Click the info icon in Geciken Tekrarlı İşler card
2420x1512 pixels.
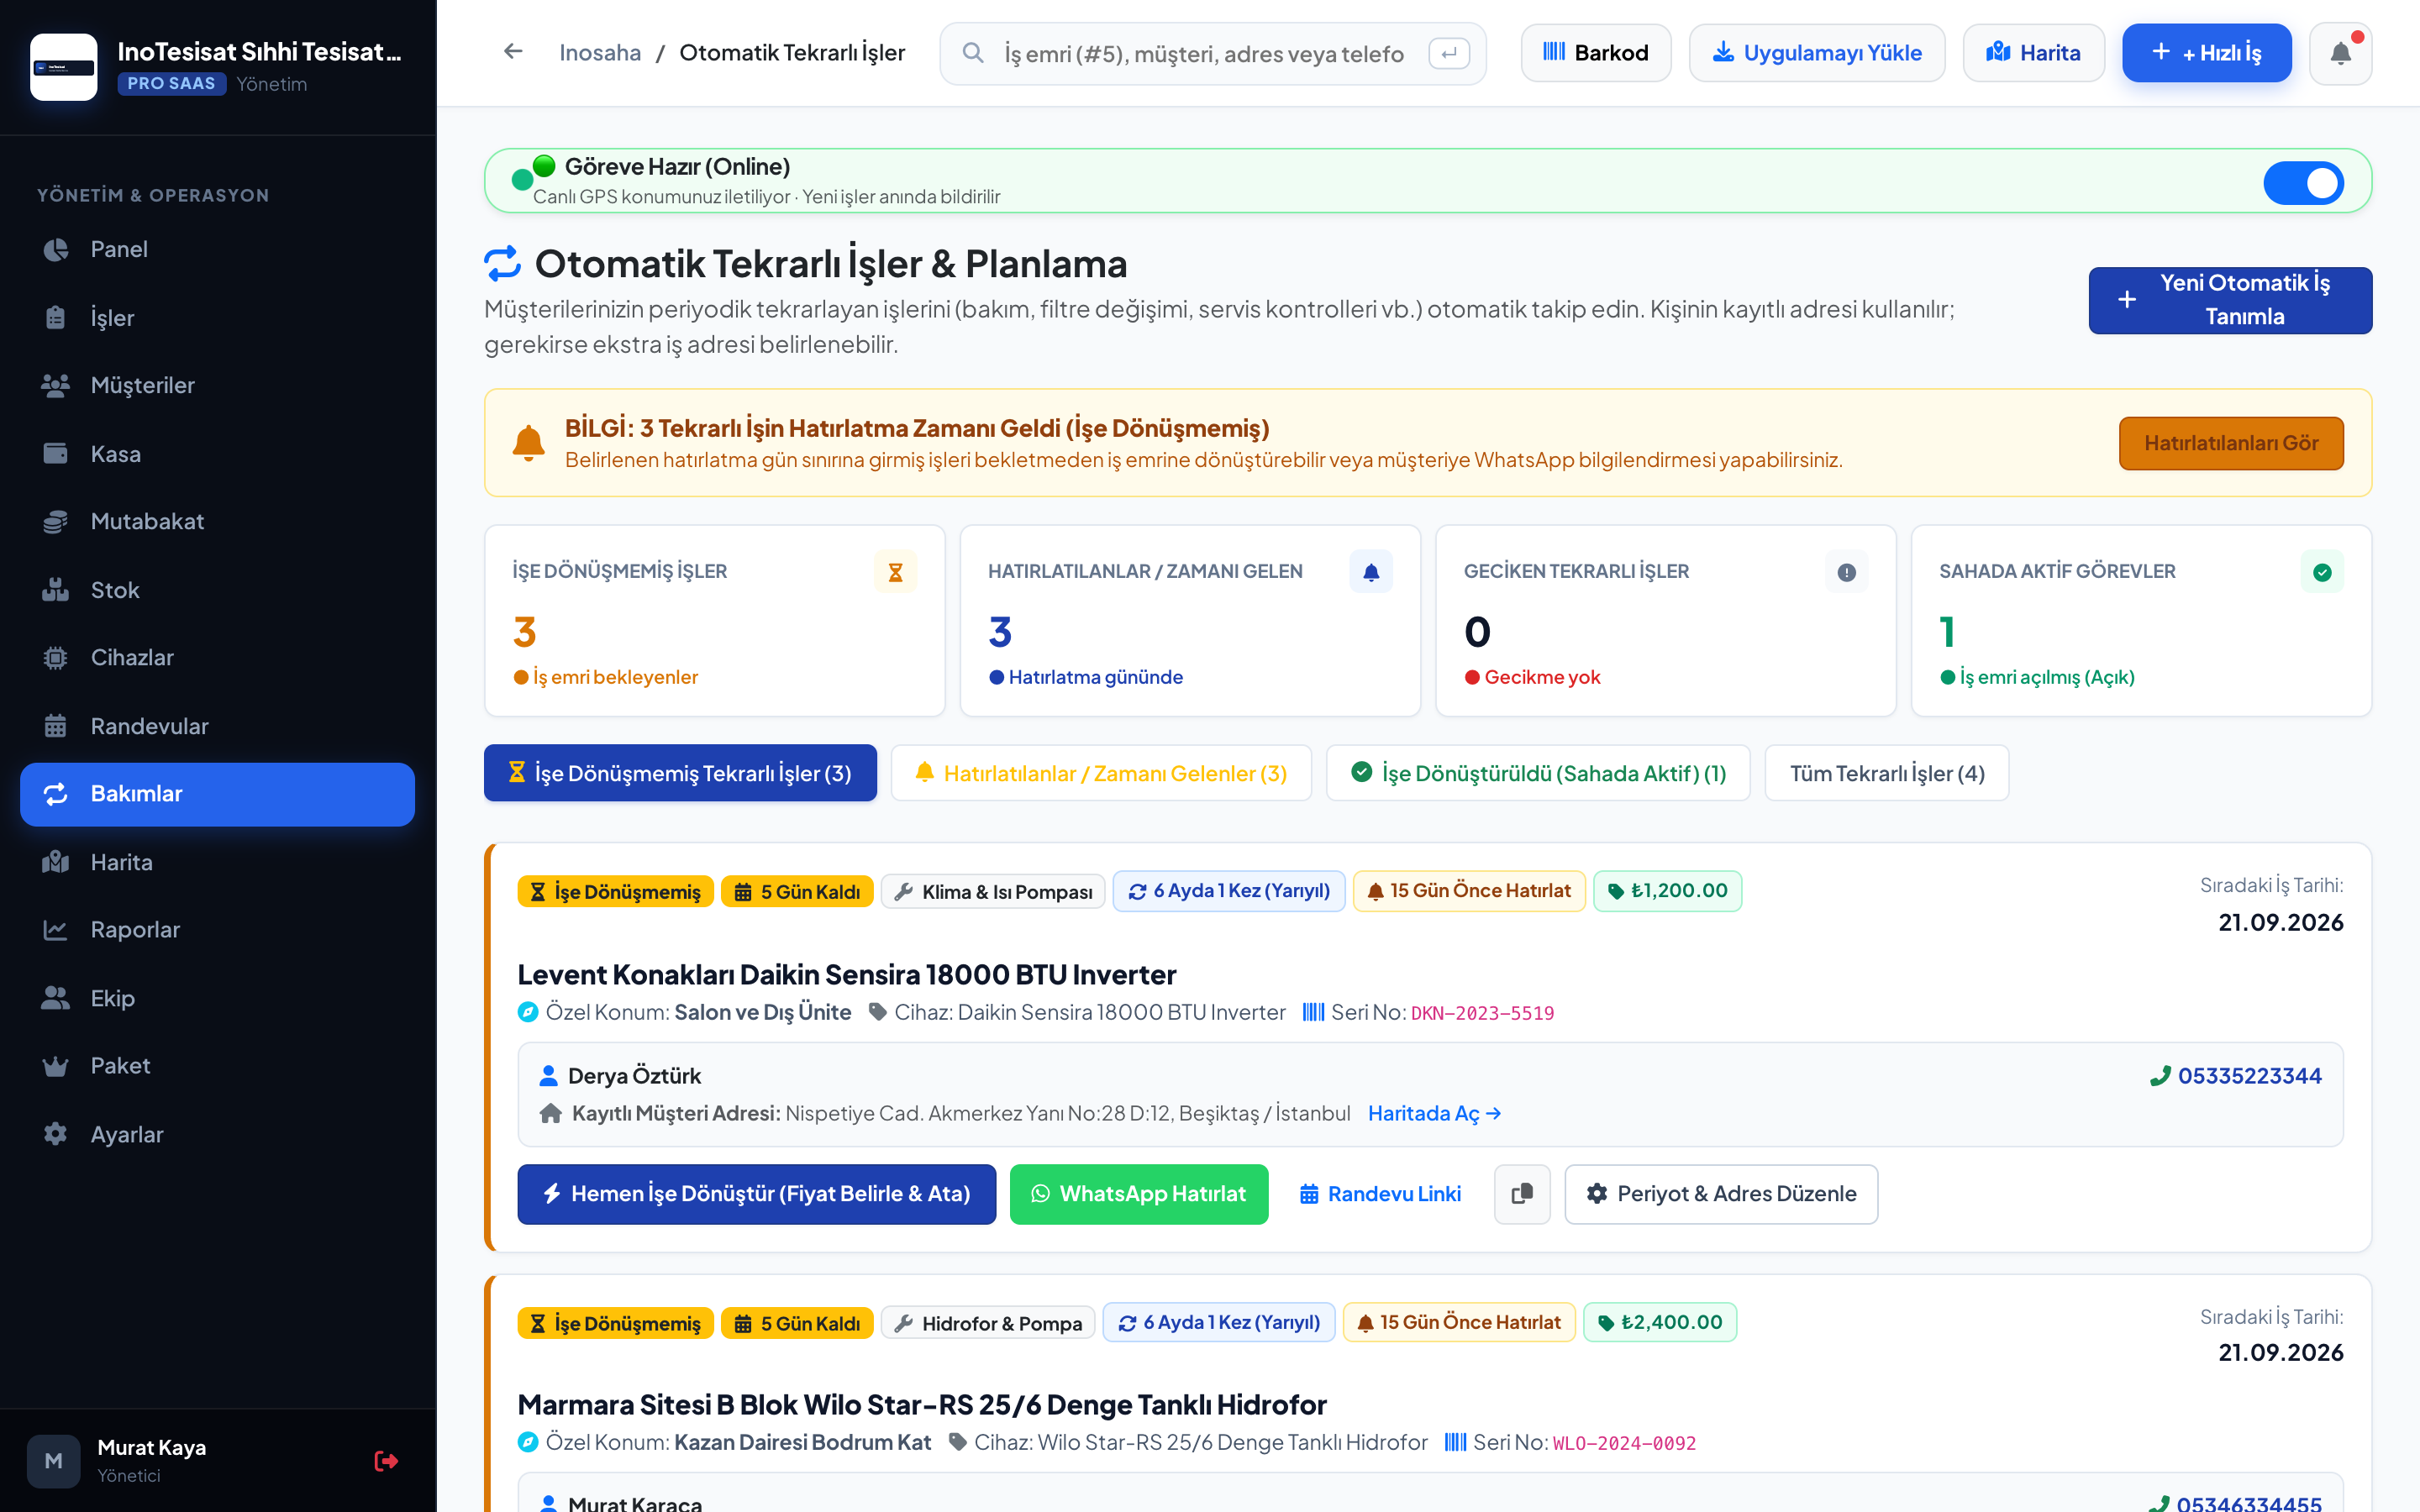coord(1846,572)
